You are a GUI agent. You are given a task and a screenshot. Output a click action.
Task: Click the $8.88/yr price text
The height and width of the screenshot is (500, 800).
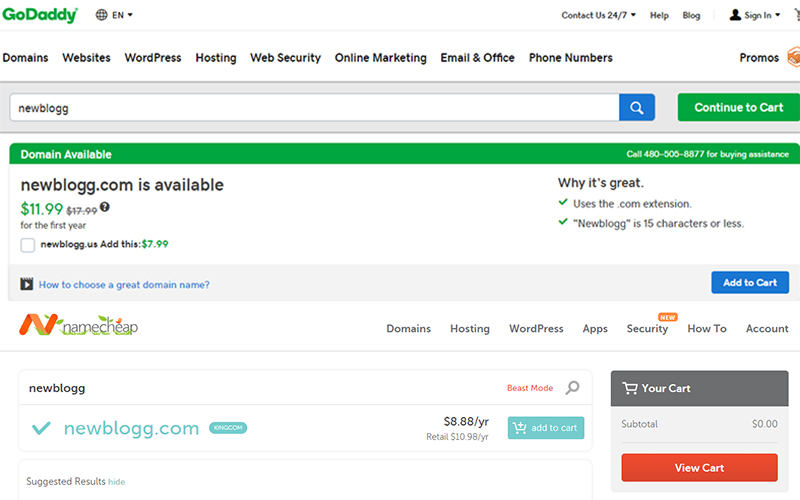[466, 421]
